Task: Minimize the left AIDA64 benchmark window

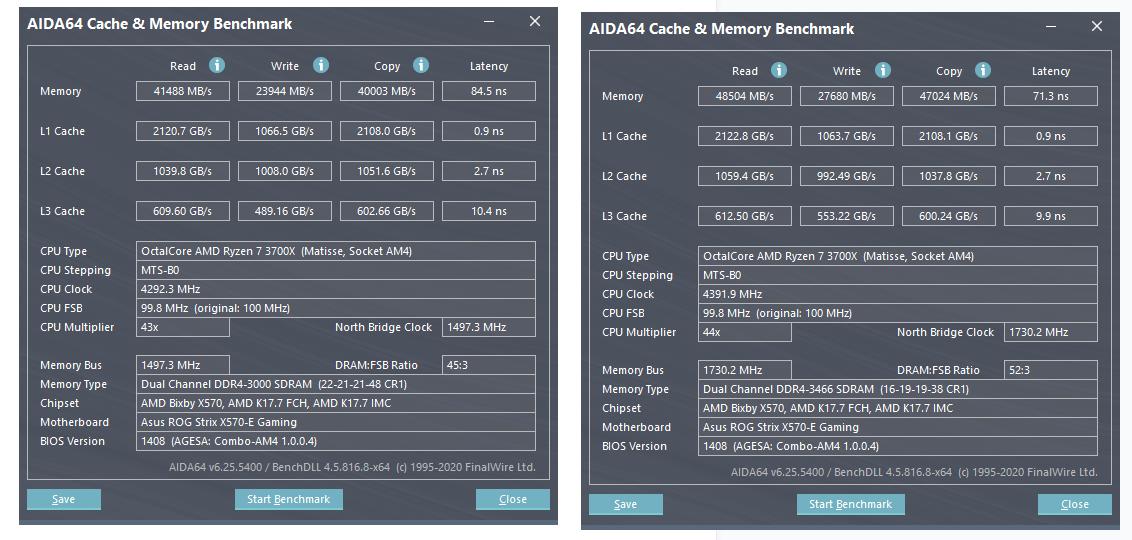Action: pyautogui.click(x=489, y=22)
